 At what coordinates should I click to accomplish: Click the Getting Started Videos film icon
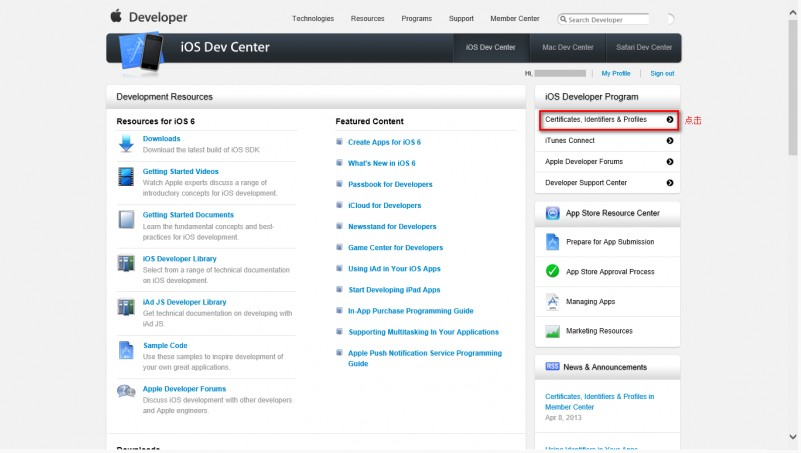(x=126, y=177)
